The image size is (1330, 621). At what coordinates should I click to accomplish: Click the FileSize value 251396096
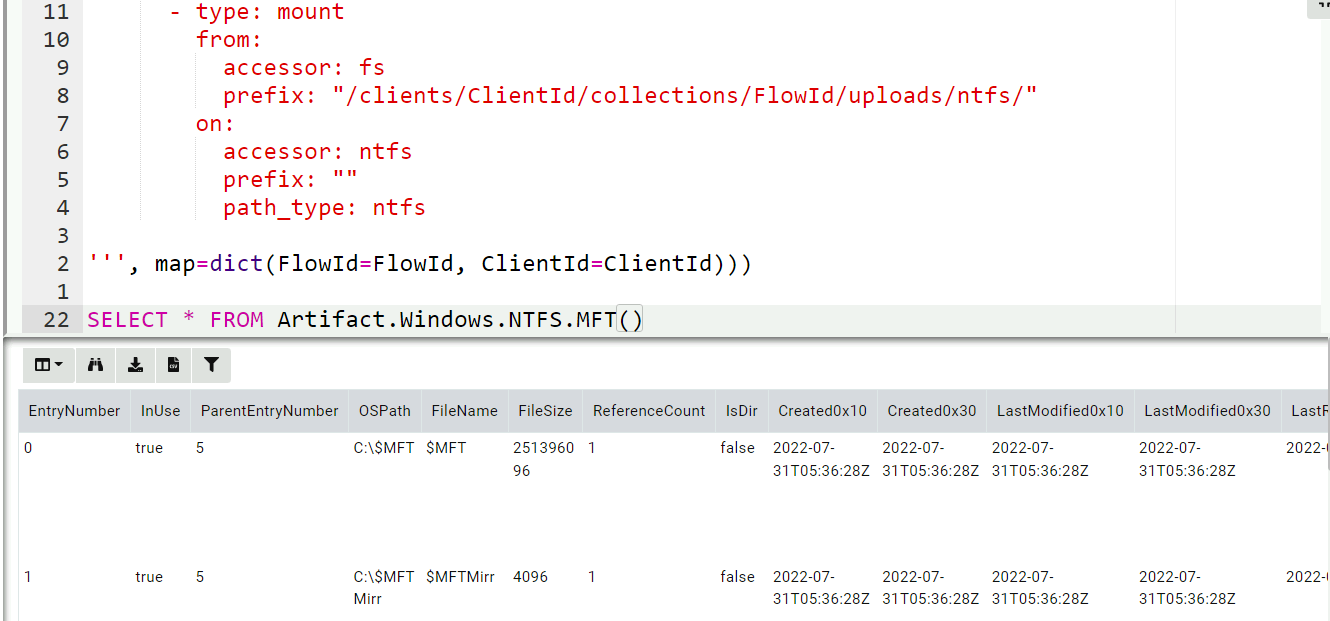coord(544,458)
